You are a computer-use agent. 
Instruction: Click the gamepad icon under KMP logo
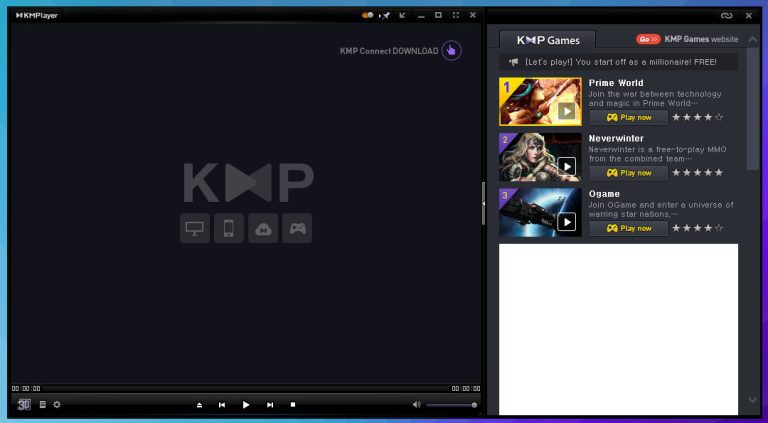(x=297, y=228)
